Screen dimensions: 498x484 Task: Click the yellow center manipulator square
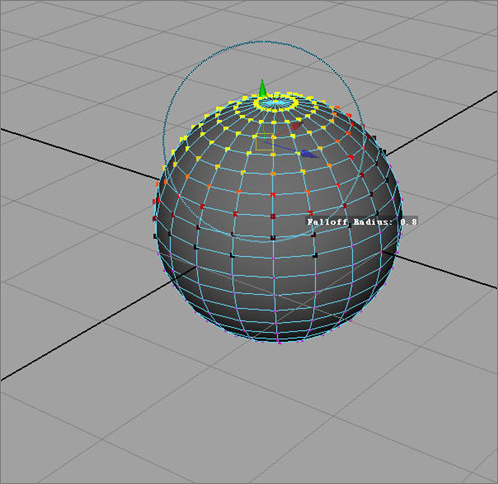(x=264, y=142)
